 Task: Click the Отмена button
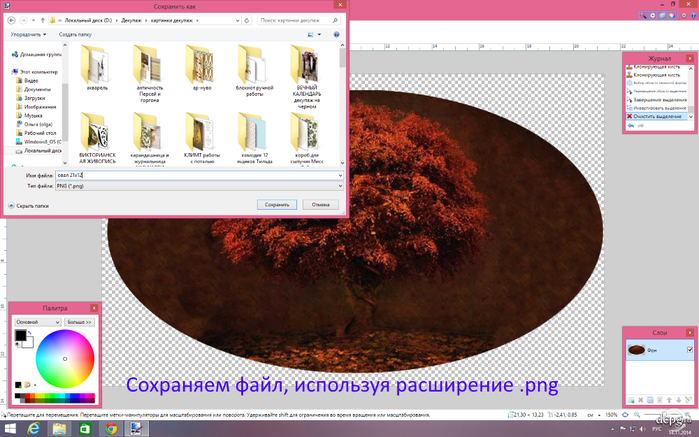321,205
